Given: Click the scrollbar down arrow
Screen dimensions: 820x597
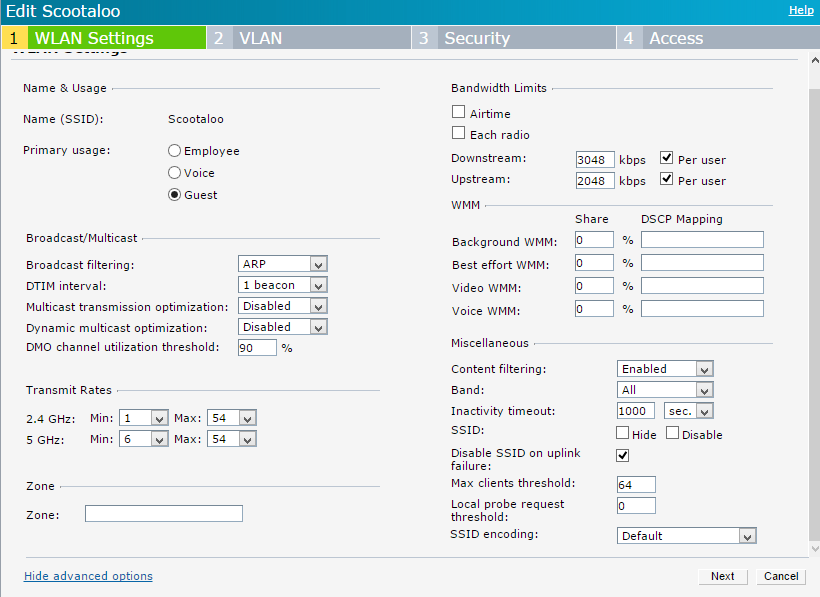Looking at the screenshot, I should click(815, 548).
